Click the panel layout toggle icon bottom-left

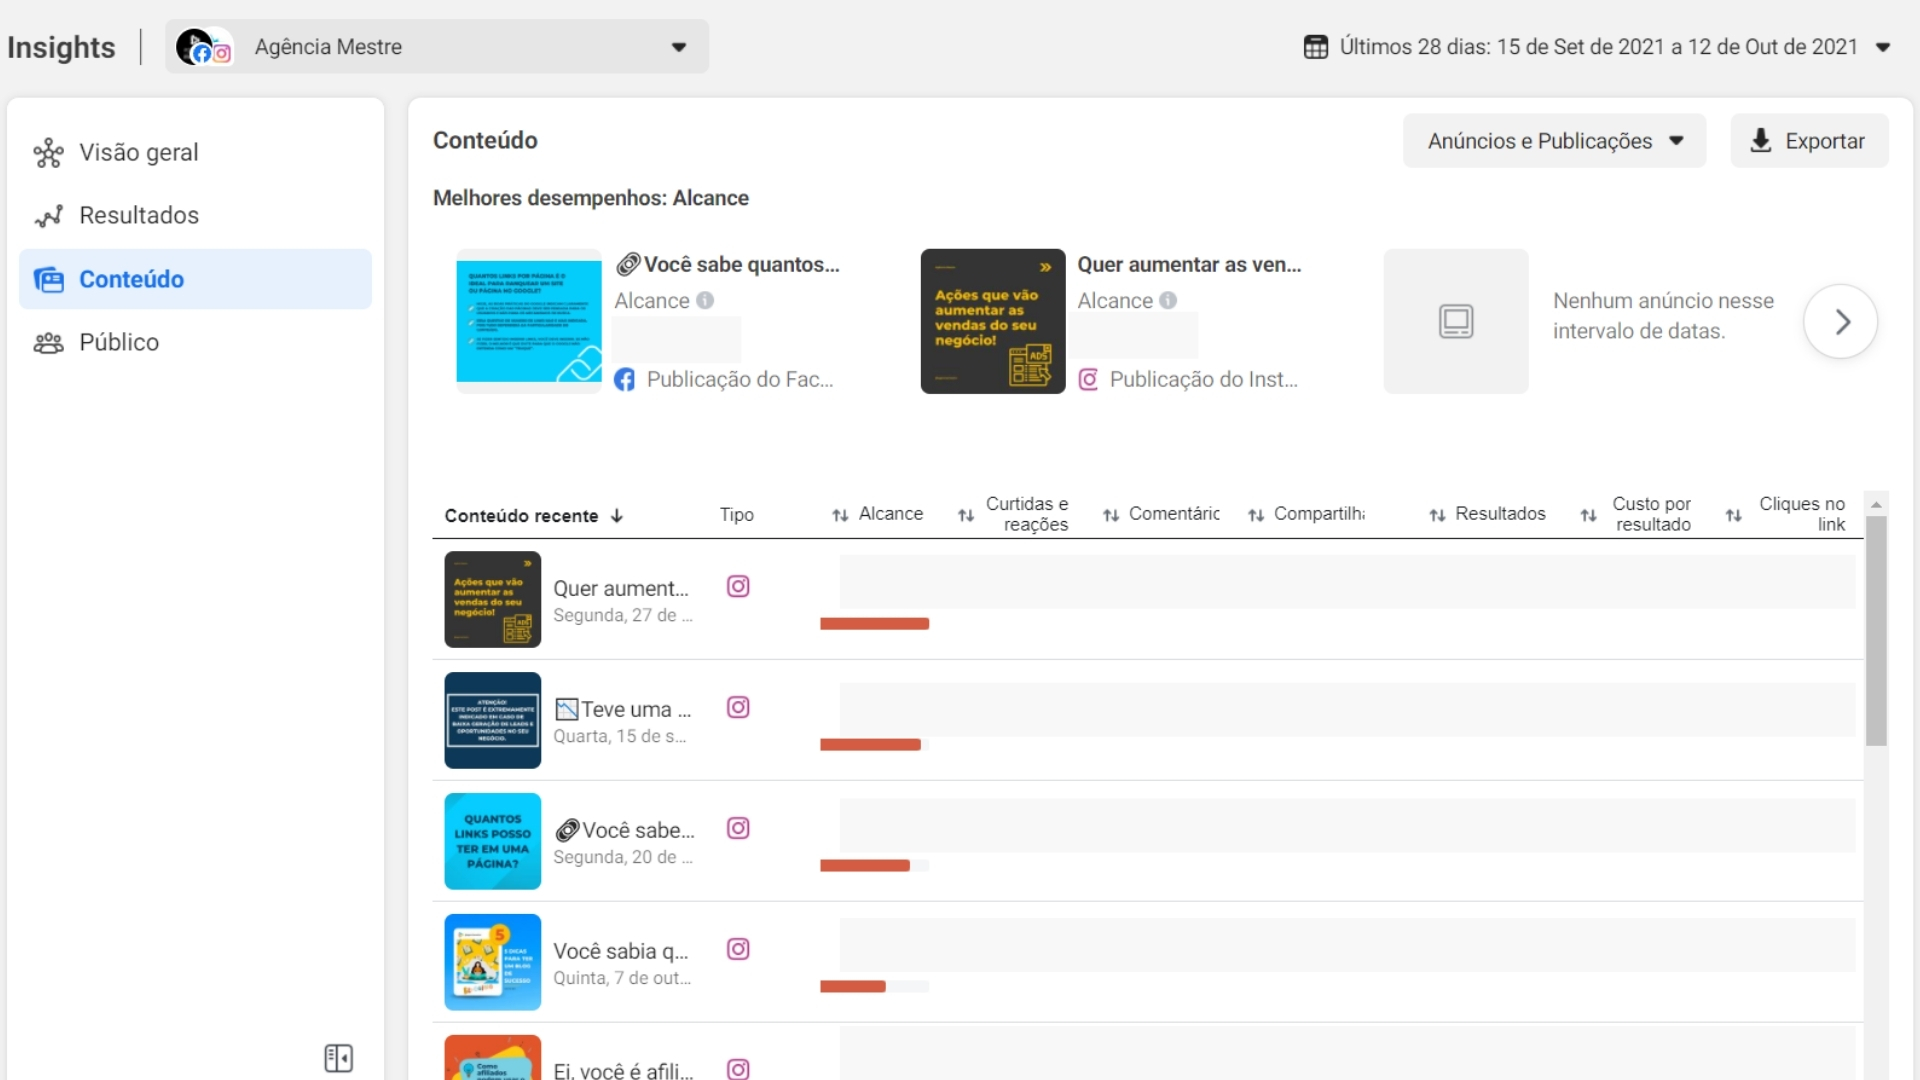tap(338, 1058)
